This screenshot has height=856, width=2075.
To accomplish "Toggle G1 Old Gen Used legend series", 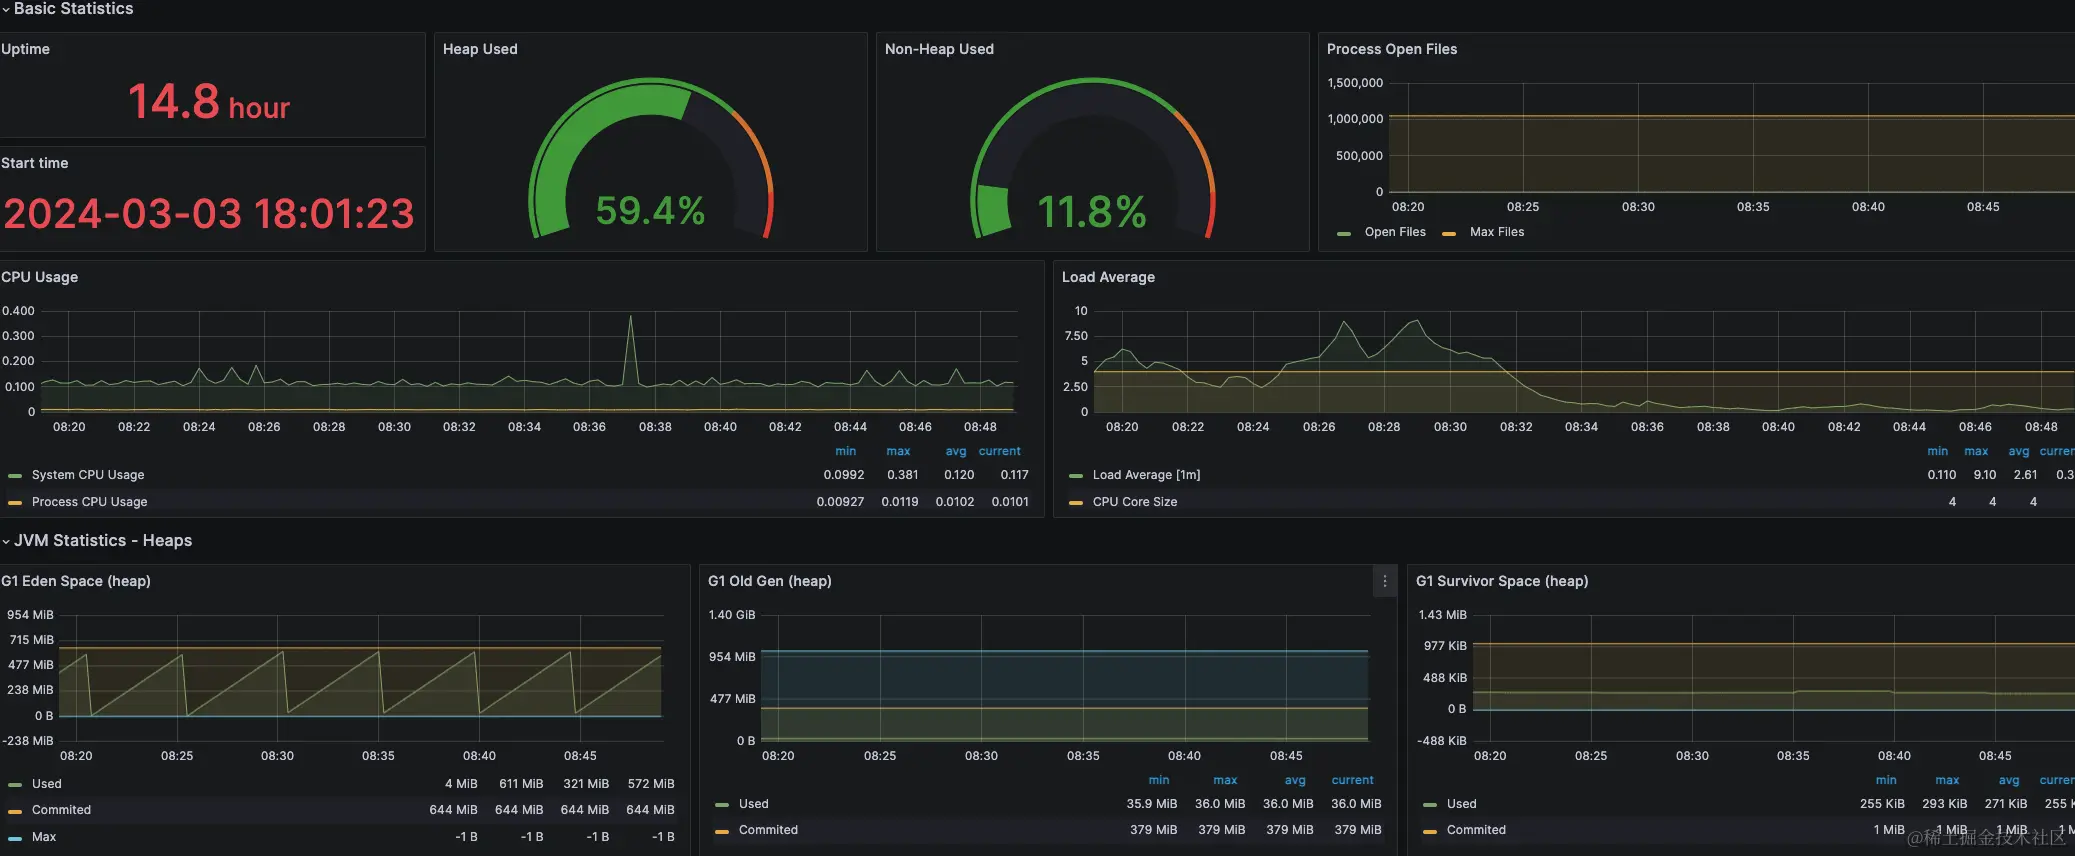I will 754,804.
